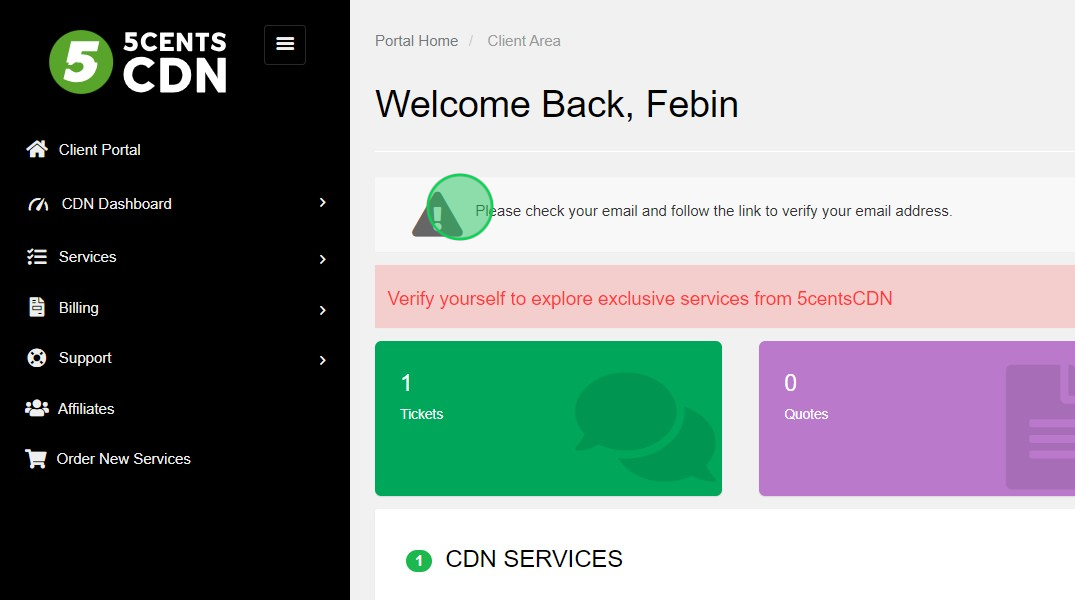The image size is (1075, 600).
Task: Click the email verification warning triangle icon
Action: click(x=437, y=213)
